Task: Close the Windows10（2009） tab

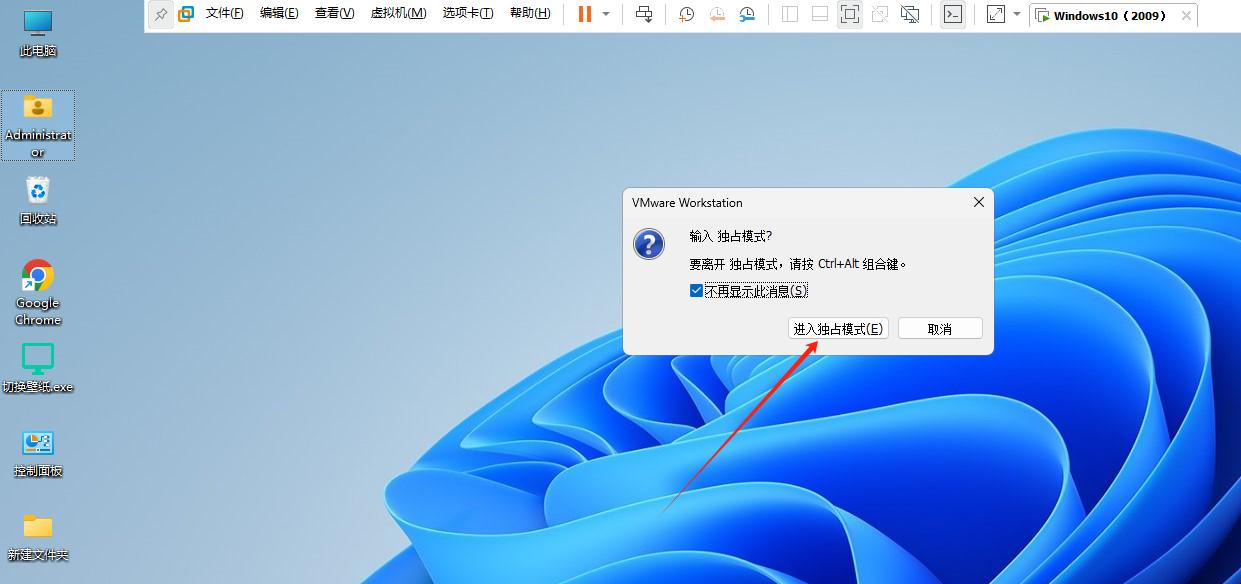Action: click(x=1186, y=15)
